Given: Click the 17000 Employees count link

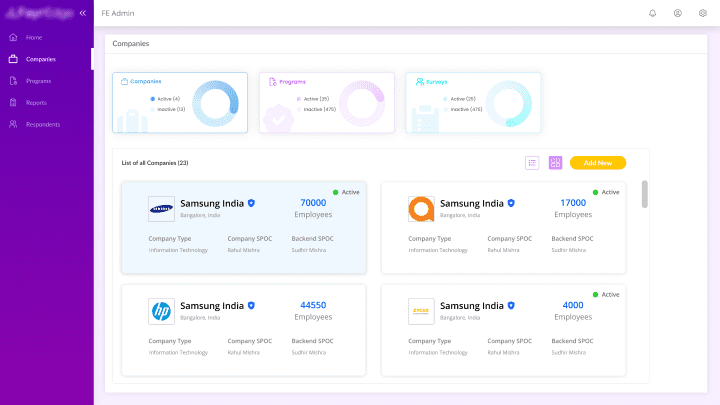Looking at the screenshot, I should [573, 203].
